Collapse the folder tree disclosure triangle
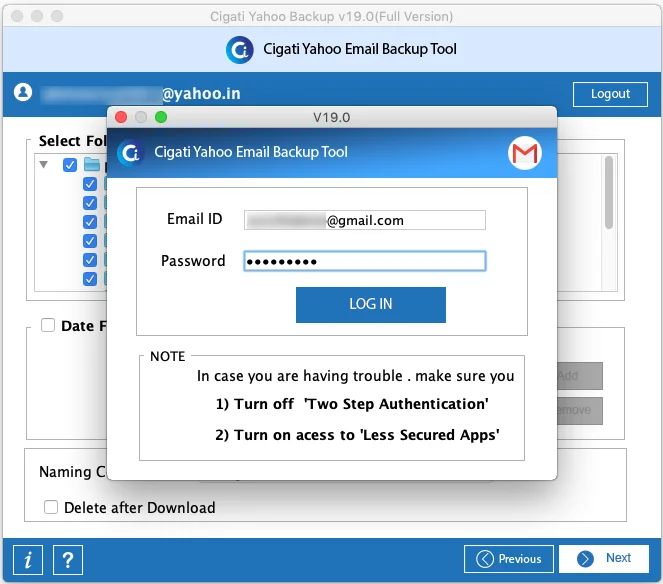Screen dimensions: 663x584 [x=44, y=164]
